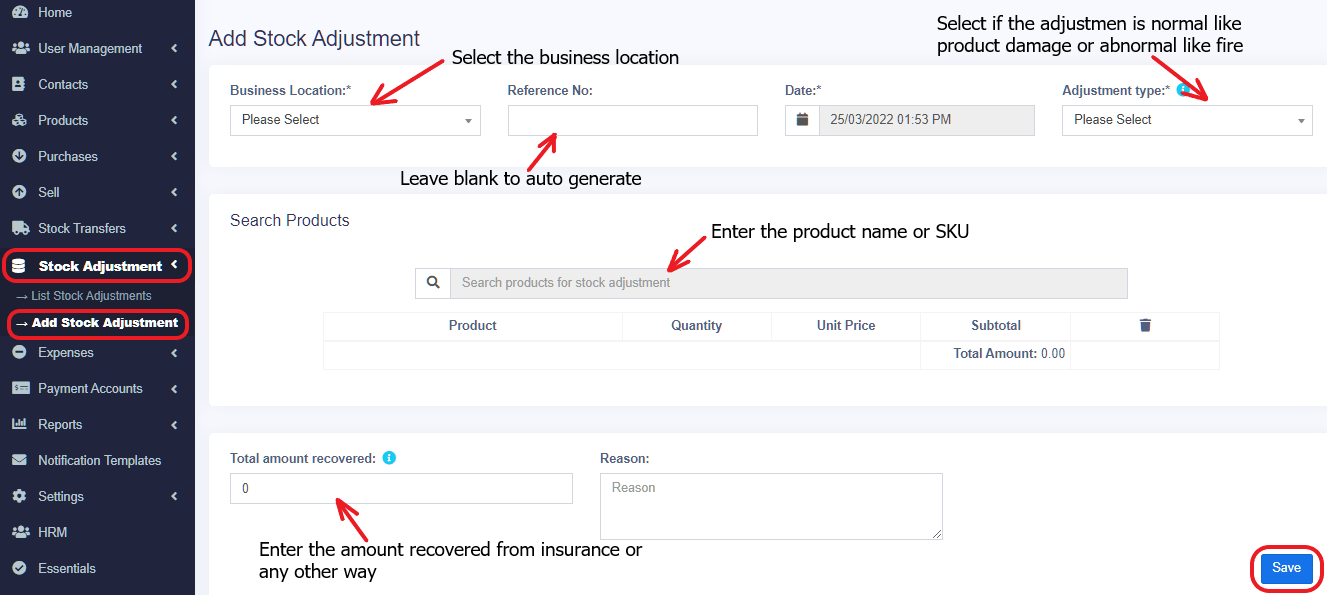
Task: Select the Reports sidebar icon
Action: (22, 424)
